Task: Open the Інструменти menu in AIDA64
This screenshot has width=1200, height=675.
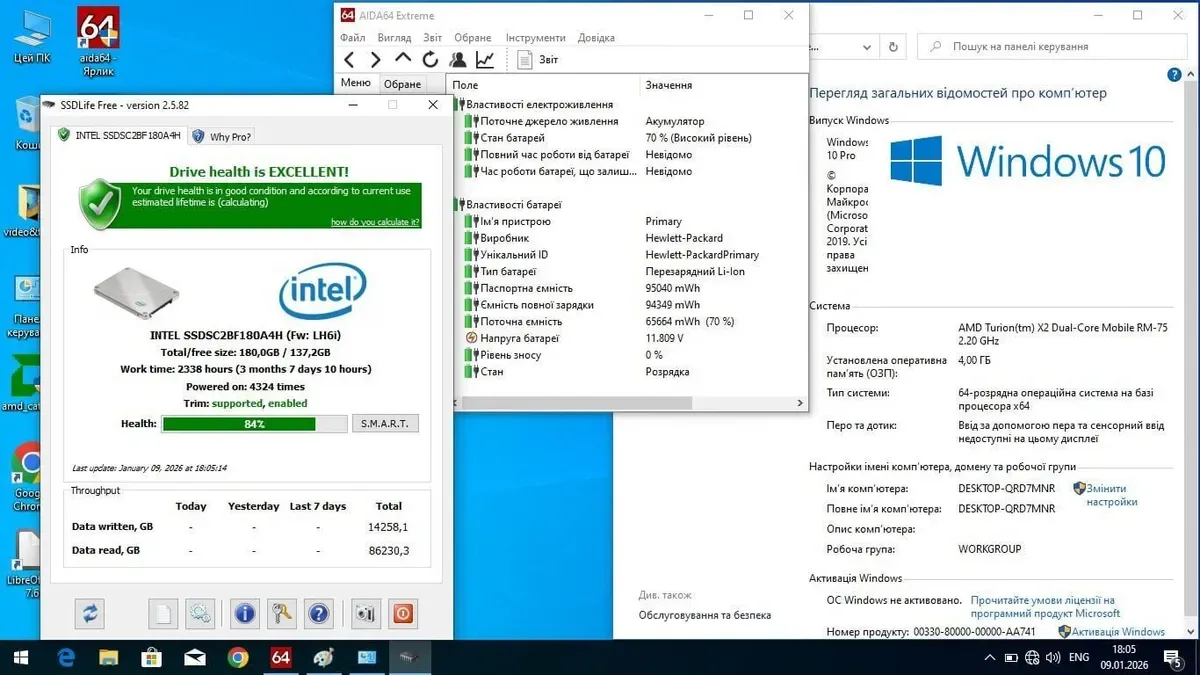Action: coord(535,38)
